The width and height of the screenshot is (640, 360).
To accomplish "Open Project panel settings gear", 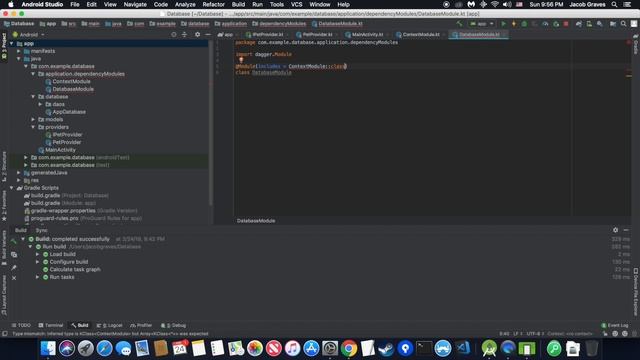I will pyautogui.click(x=198, y=35).
